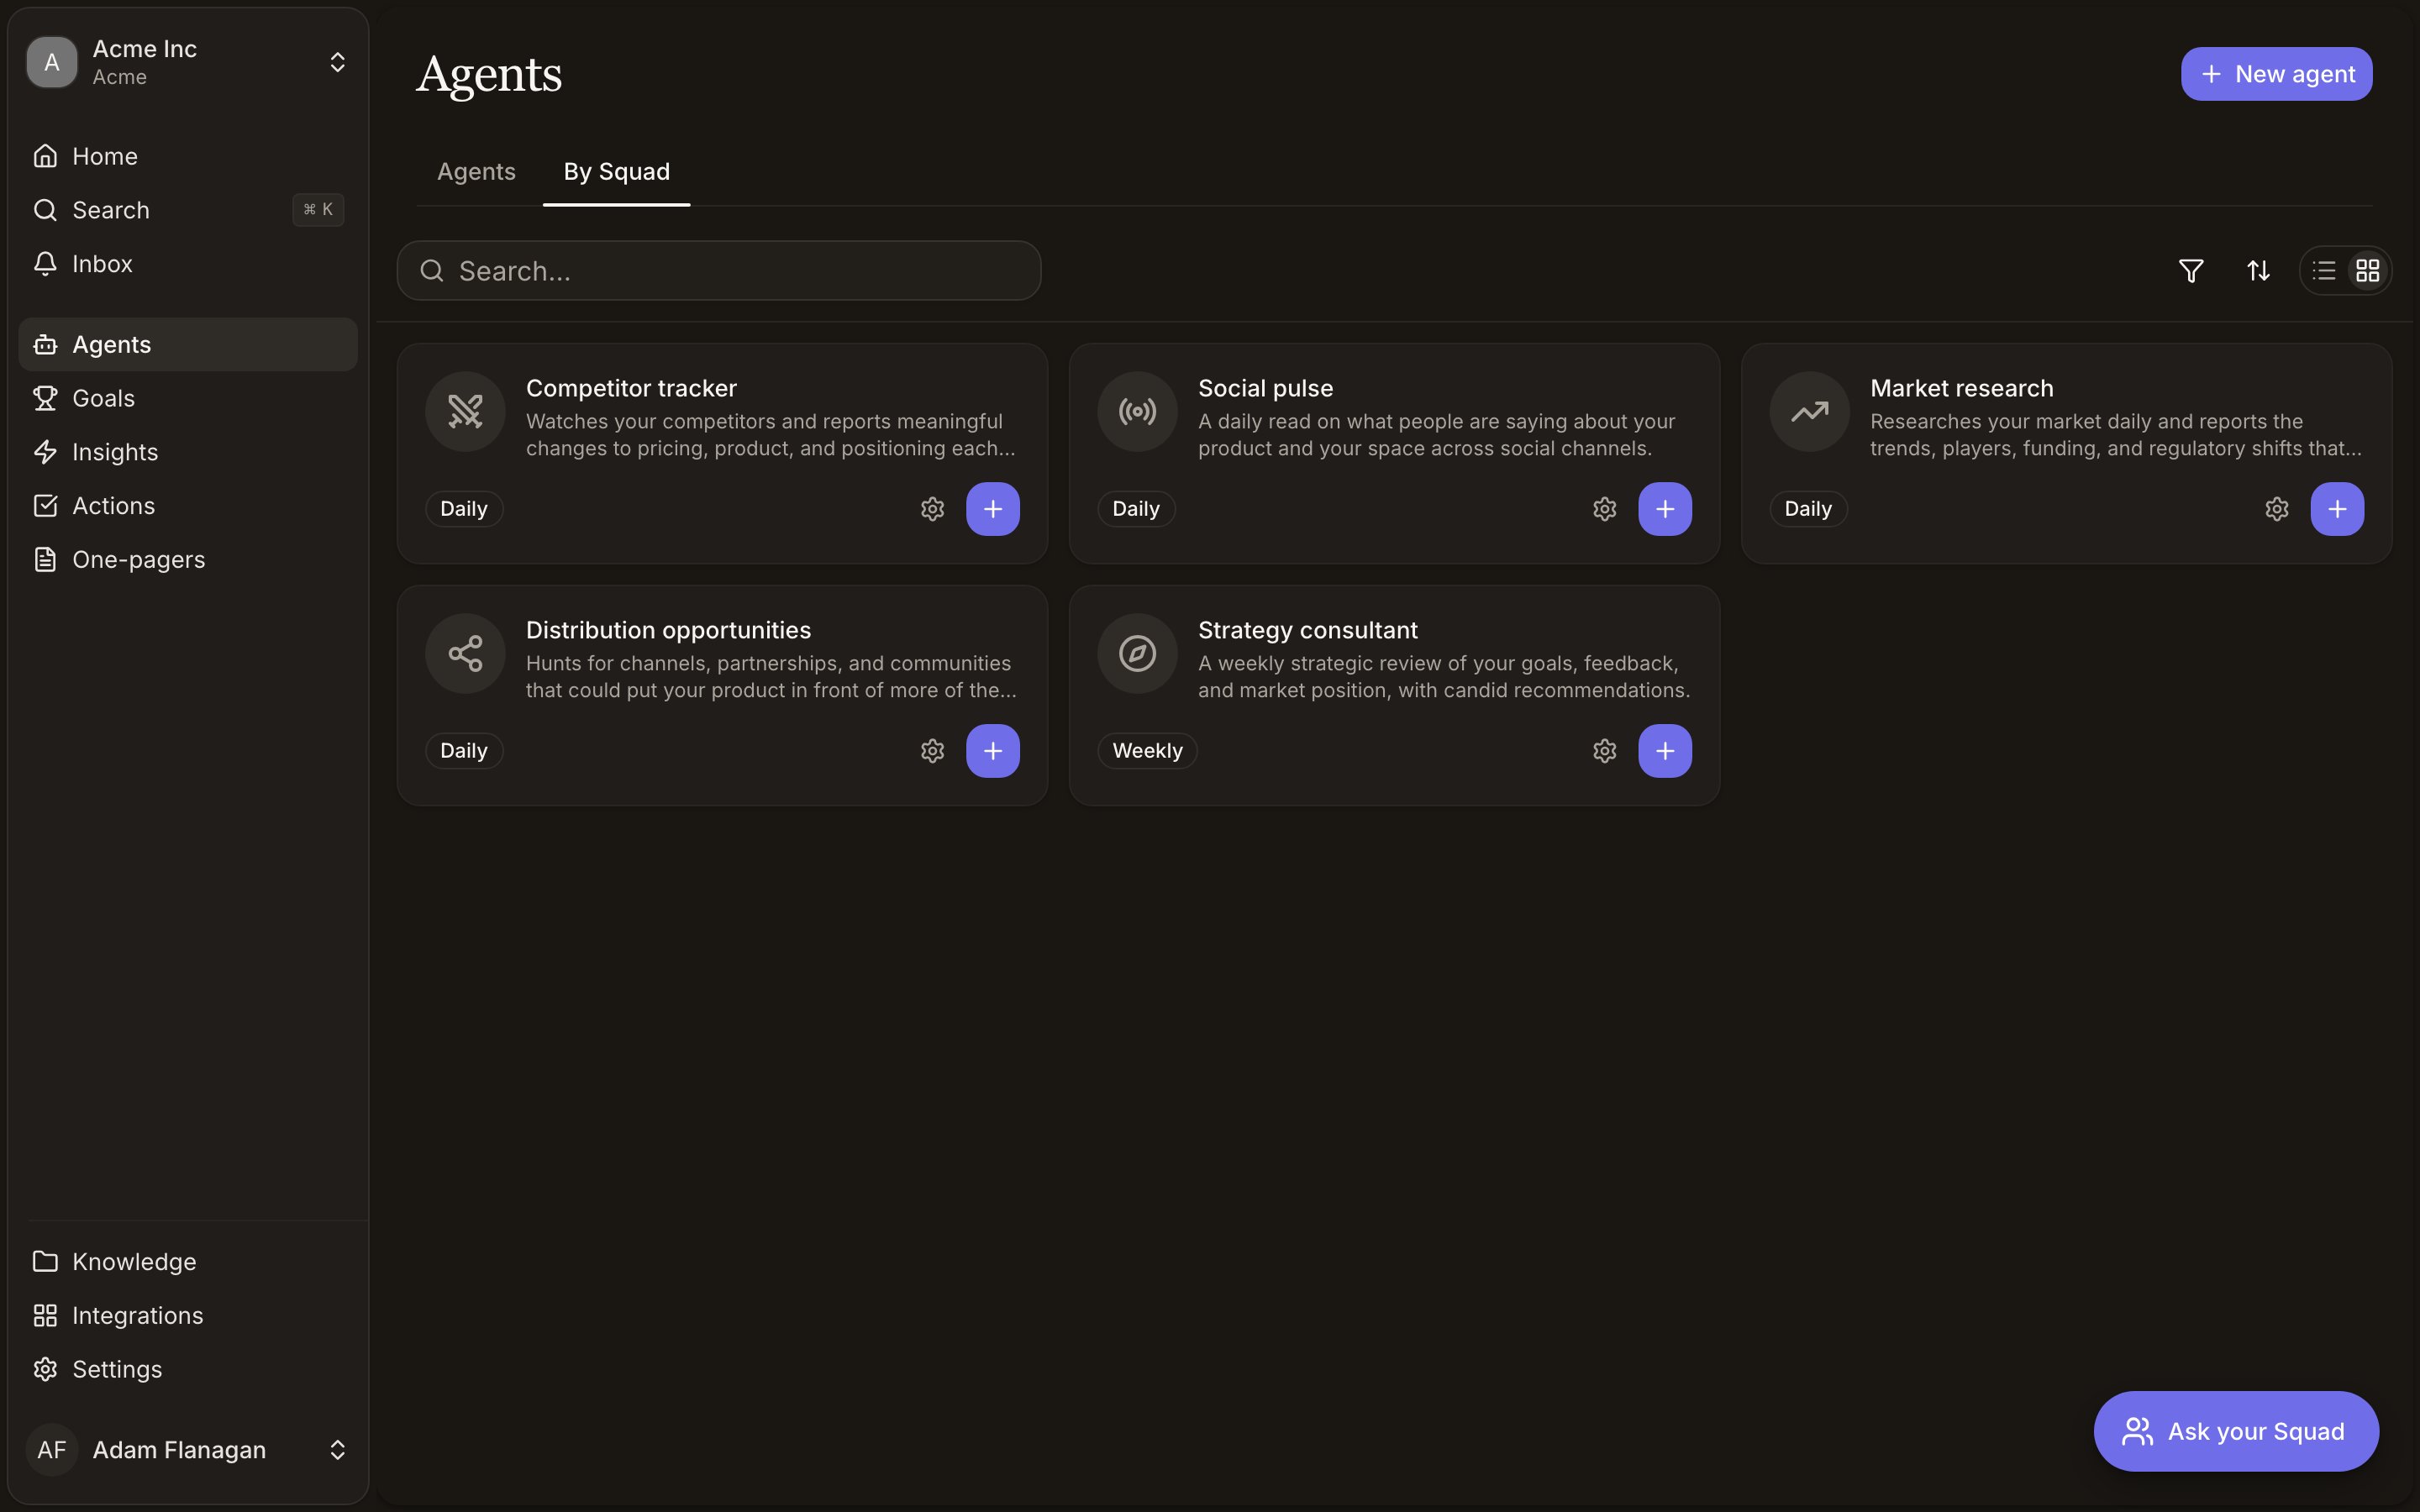Viewport: 2420px width, 1512px height.
Task: Click the Competitor tracker crossed swords icon
Action: 465,411
